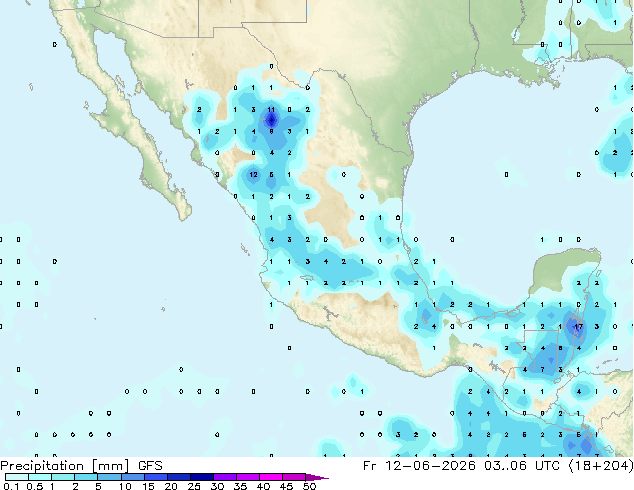Click the "50" legend tick label
634x490 pixels.
(309, 486)
